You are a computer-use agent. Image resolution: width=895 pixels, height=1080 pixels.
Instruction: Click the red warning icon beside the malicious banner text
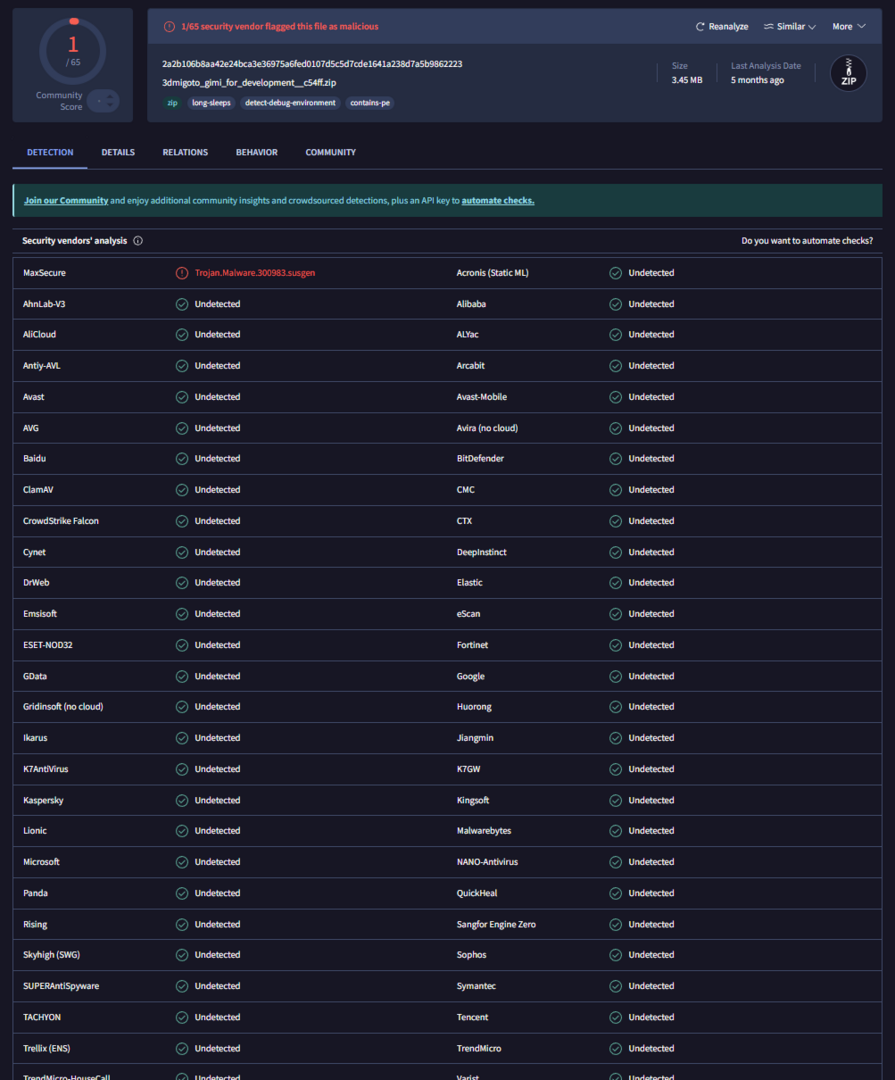pos(169,27)
